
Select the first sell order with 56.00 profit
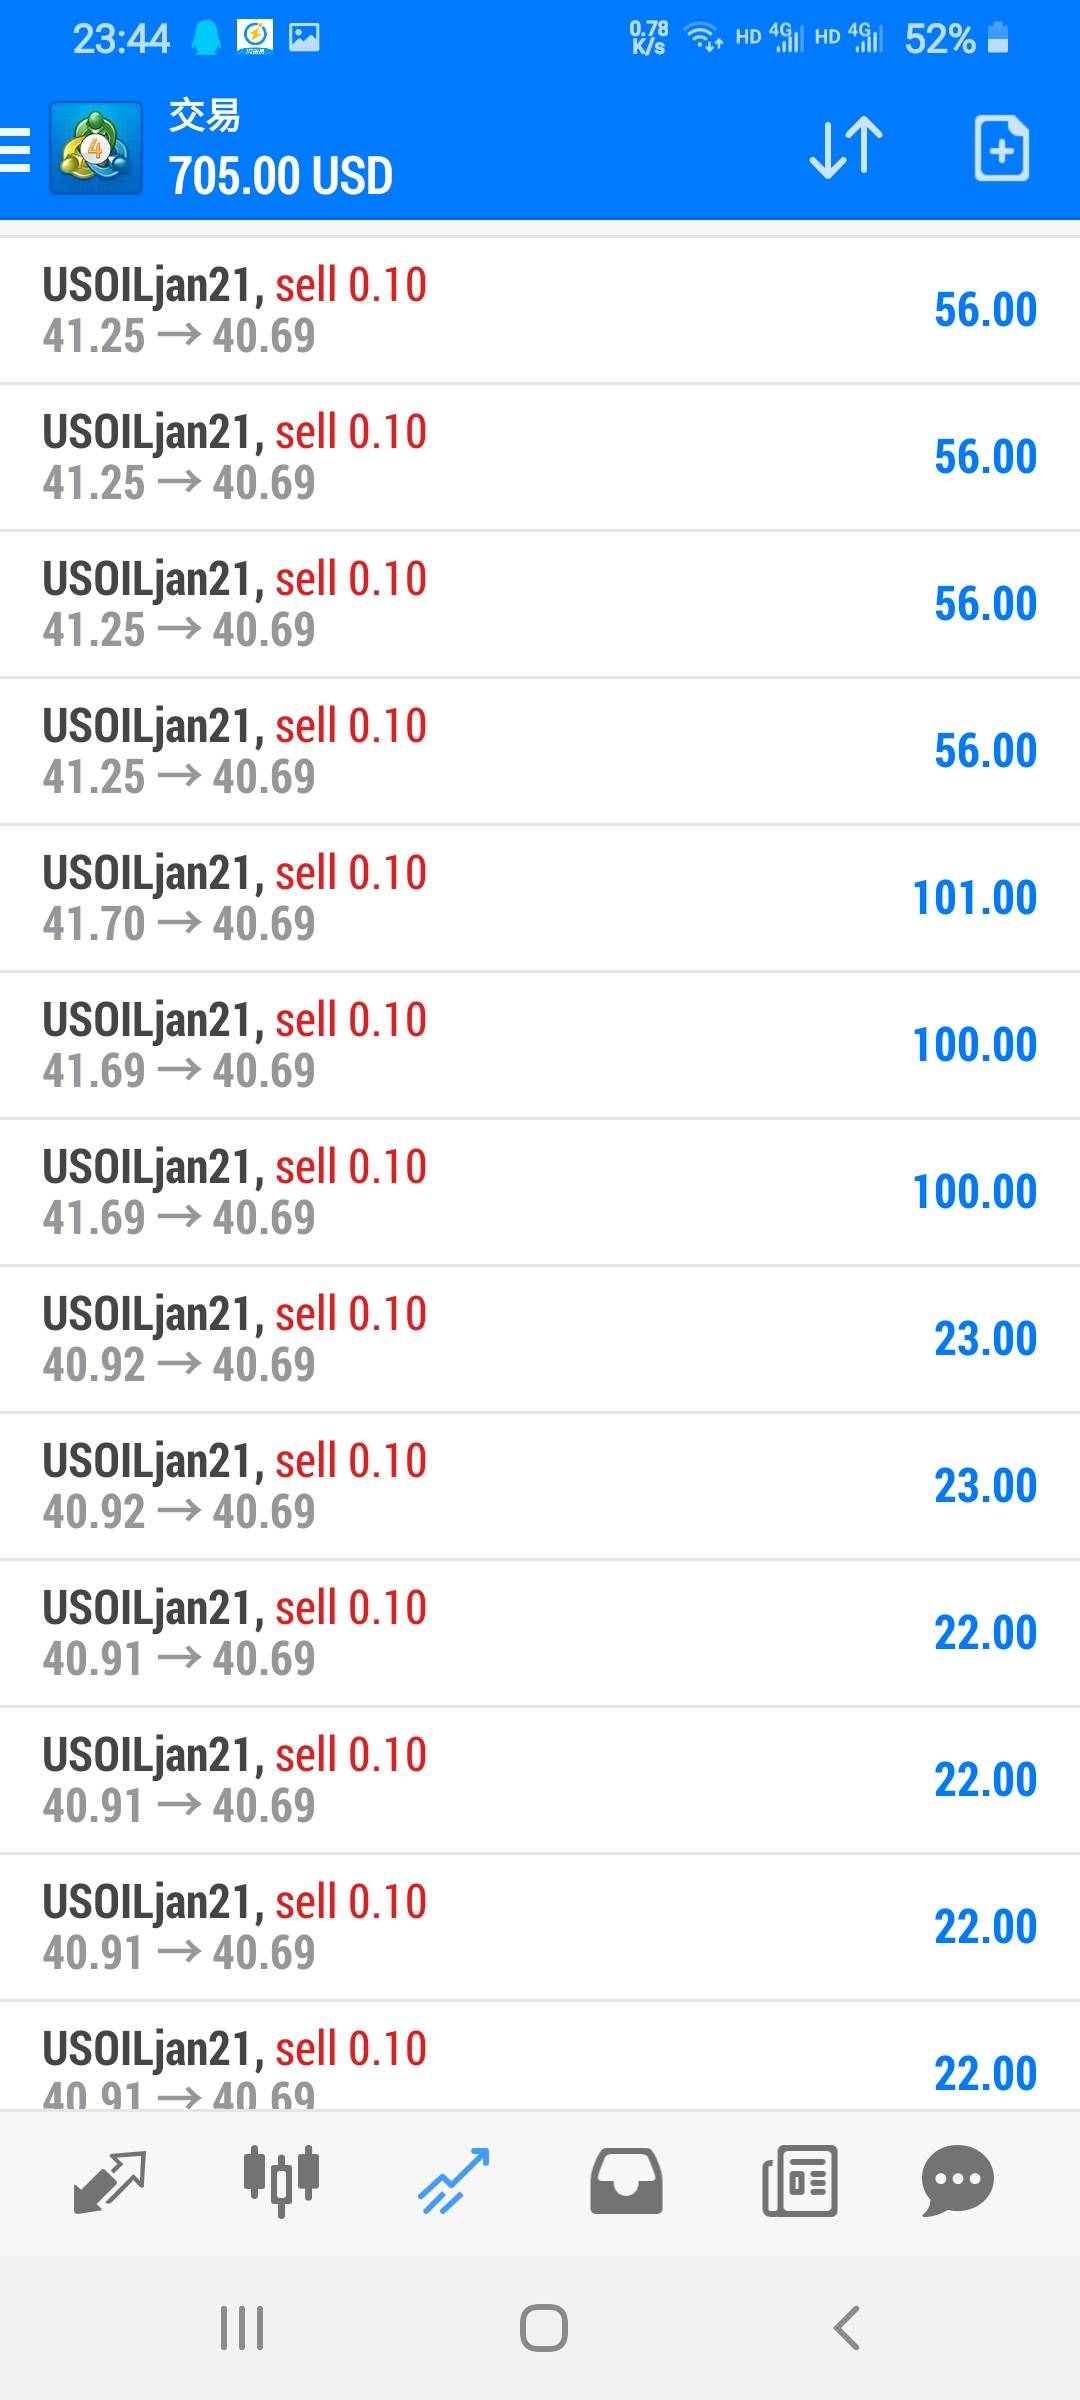(540, 310)
